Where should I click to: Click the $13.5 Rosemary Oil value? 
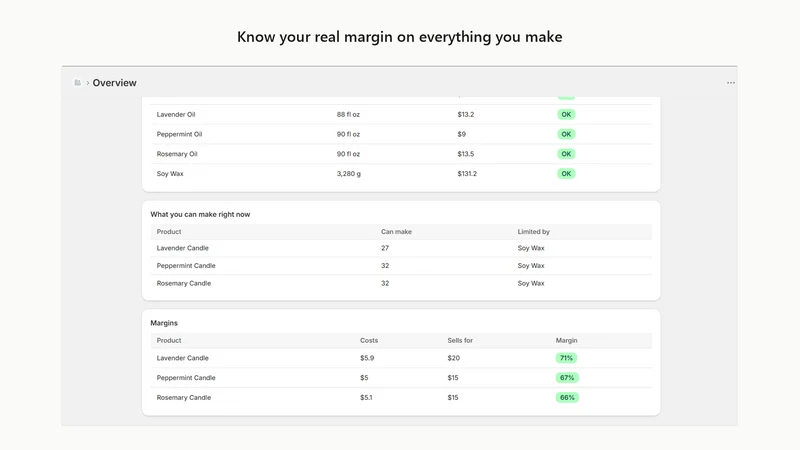[466, 154]
